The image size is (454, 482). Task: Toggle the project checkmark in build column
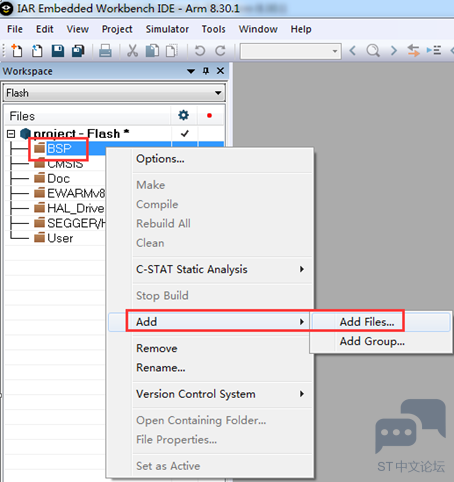185,134
